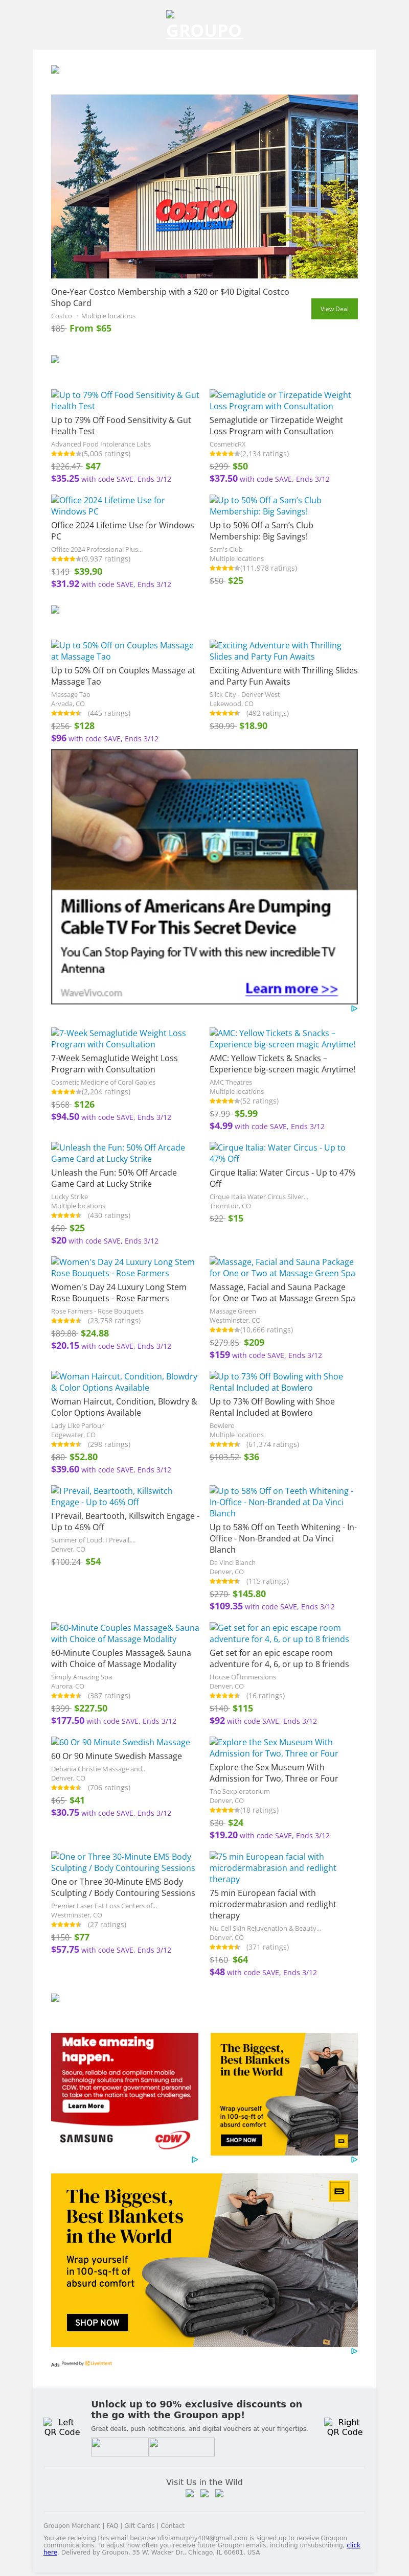Click the unsubscribe 'click here' link
Image resolution: width=409 pixels, height=2576 pixels.
(x=354, y=2545)
